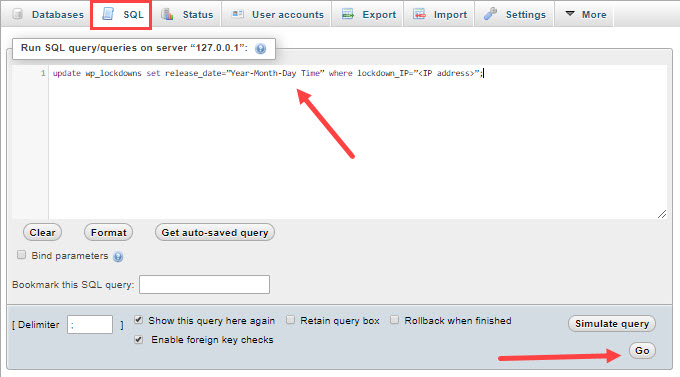
Task: Open the Status tab
Action: (187, 14)
